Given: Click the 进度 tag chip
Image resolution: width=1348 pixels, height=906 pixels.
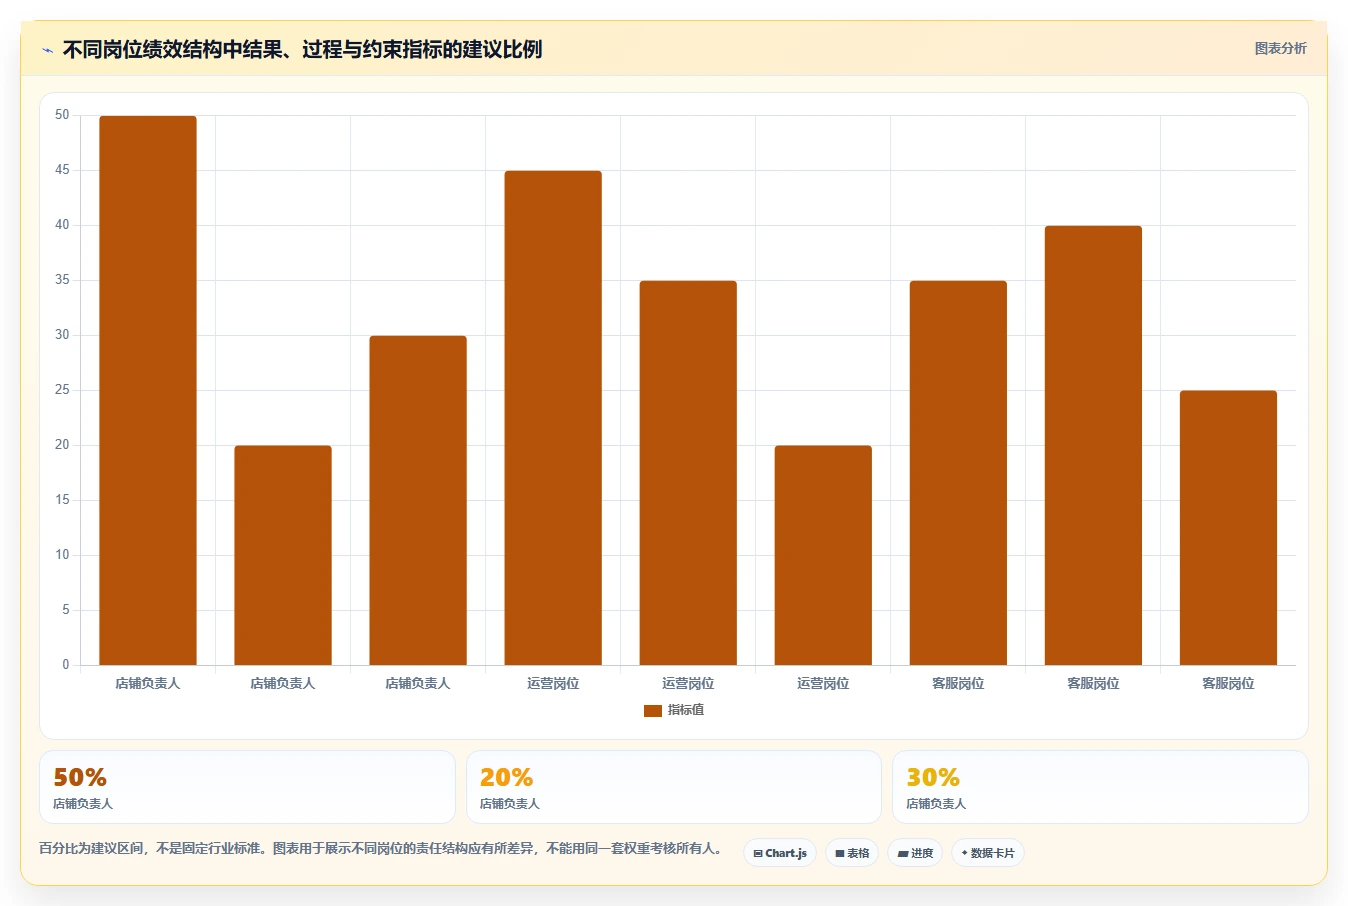Looking at the screenshot, I should (x=915, y=853).
